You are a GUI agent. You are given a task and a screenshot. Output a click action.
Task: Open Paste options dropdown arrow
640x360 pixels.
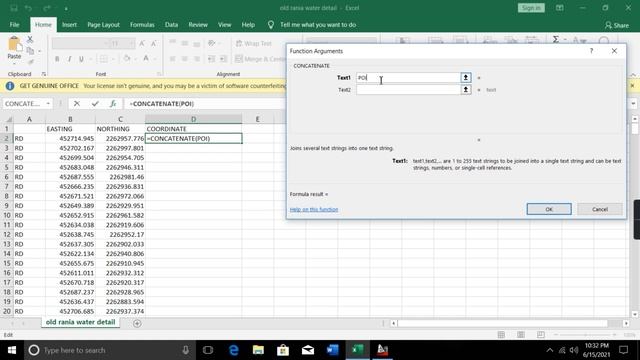click(x=14, y=64)
